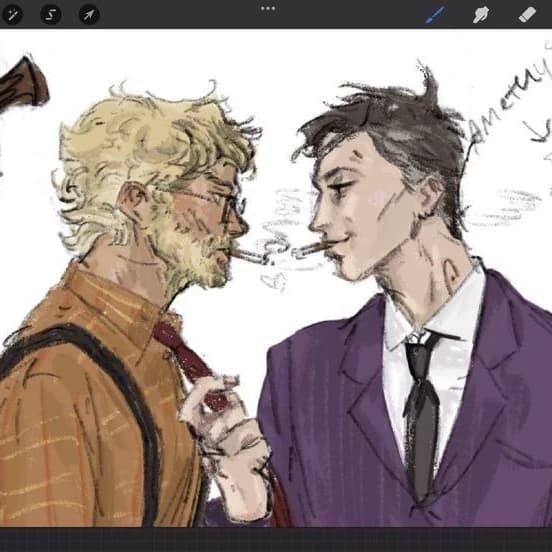The height and width of the screenshot is (552, 552).
Task: Activate the Selection tool (S icon)
Action: coord(51,15)
